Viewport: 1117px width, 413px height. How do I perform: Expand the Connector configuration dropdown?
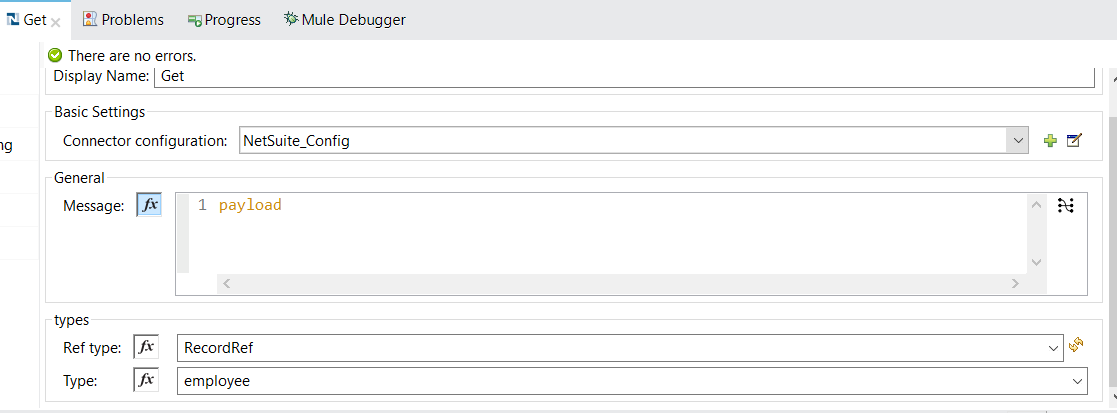pyautogui.click(x=1017, y=140)
